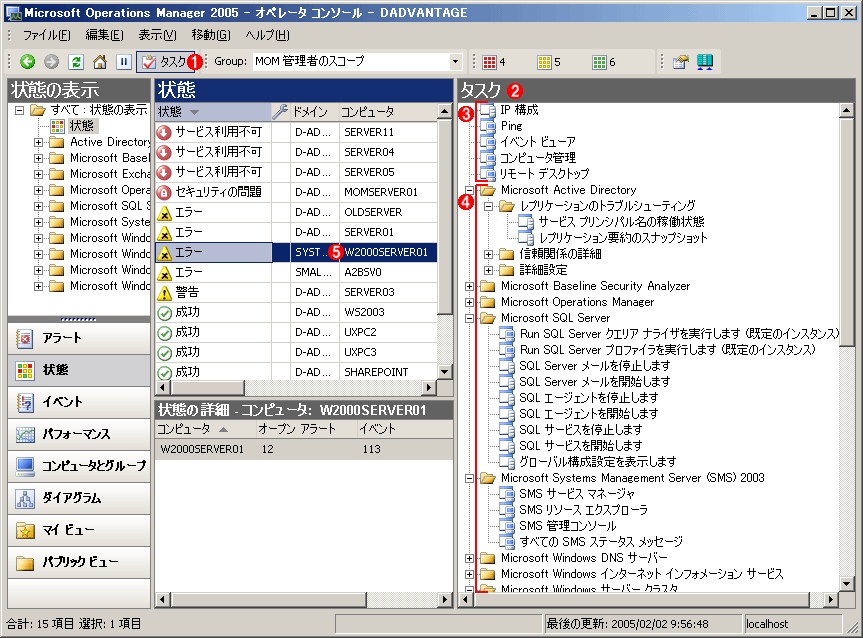Click the properties icon in toolbar

[x=680, y=62]
